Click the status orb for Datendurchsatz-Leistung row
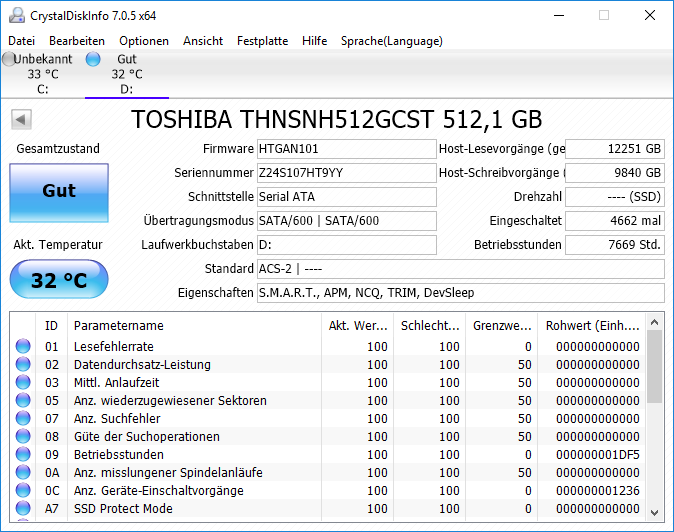The image size is (674, 532). coord(23,364)
